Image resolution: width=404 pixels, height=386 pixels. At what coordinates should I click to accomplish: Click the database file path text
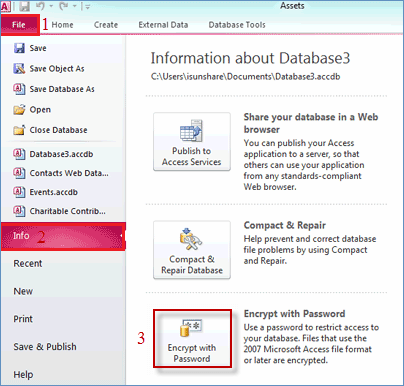(x=245, y=77)
